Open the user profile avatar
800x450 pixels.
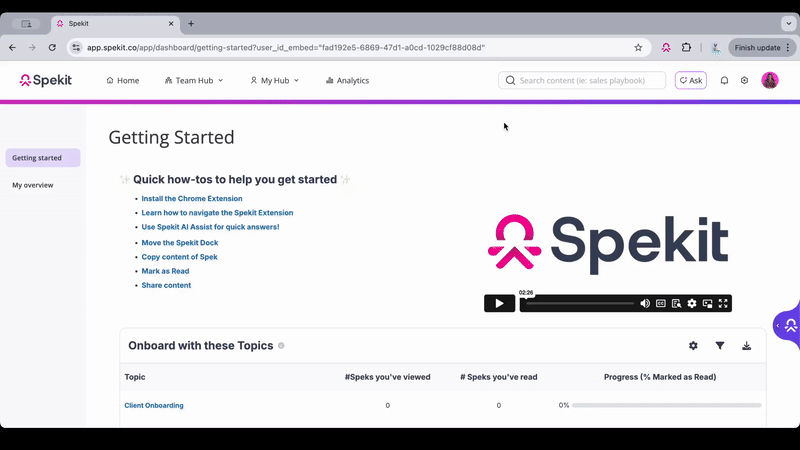tap(769, 80)
